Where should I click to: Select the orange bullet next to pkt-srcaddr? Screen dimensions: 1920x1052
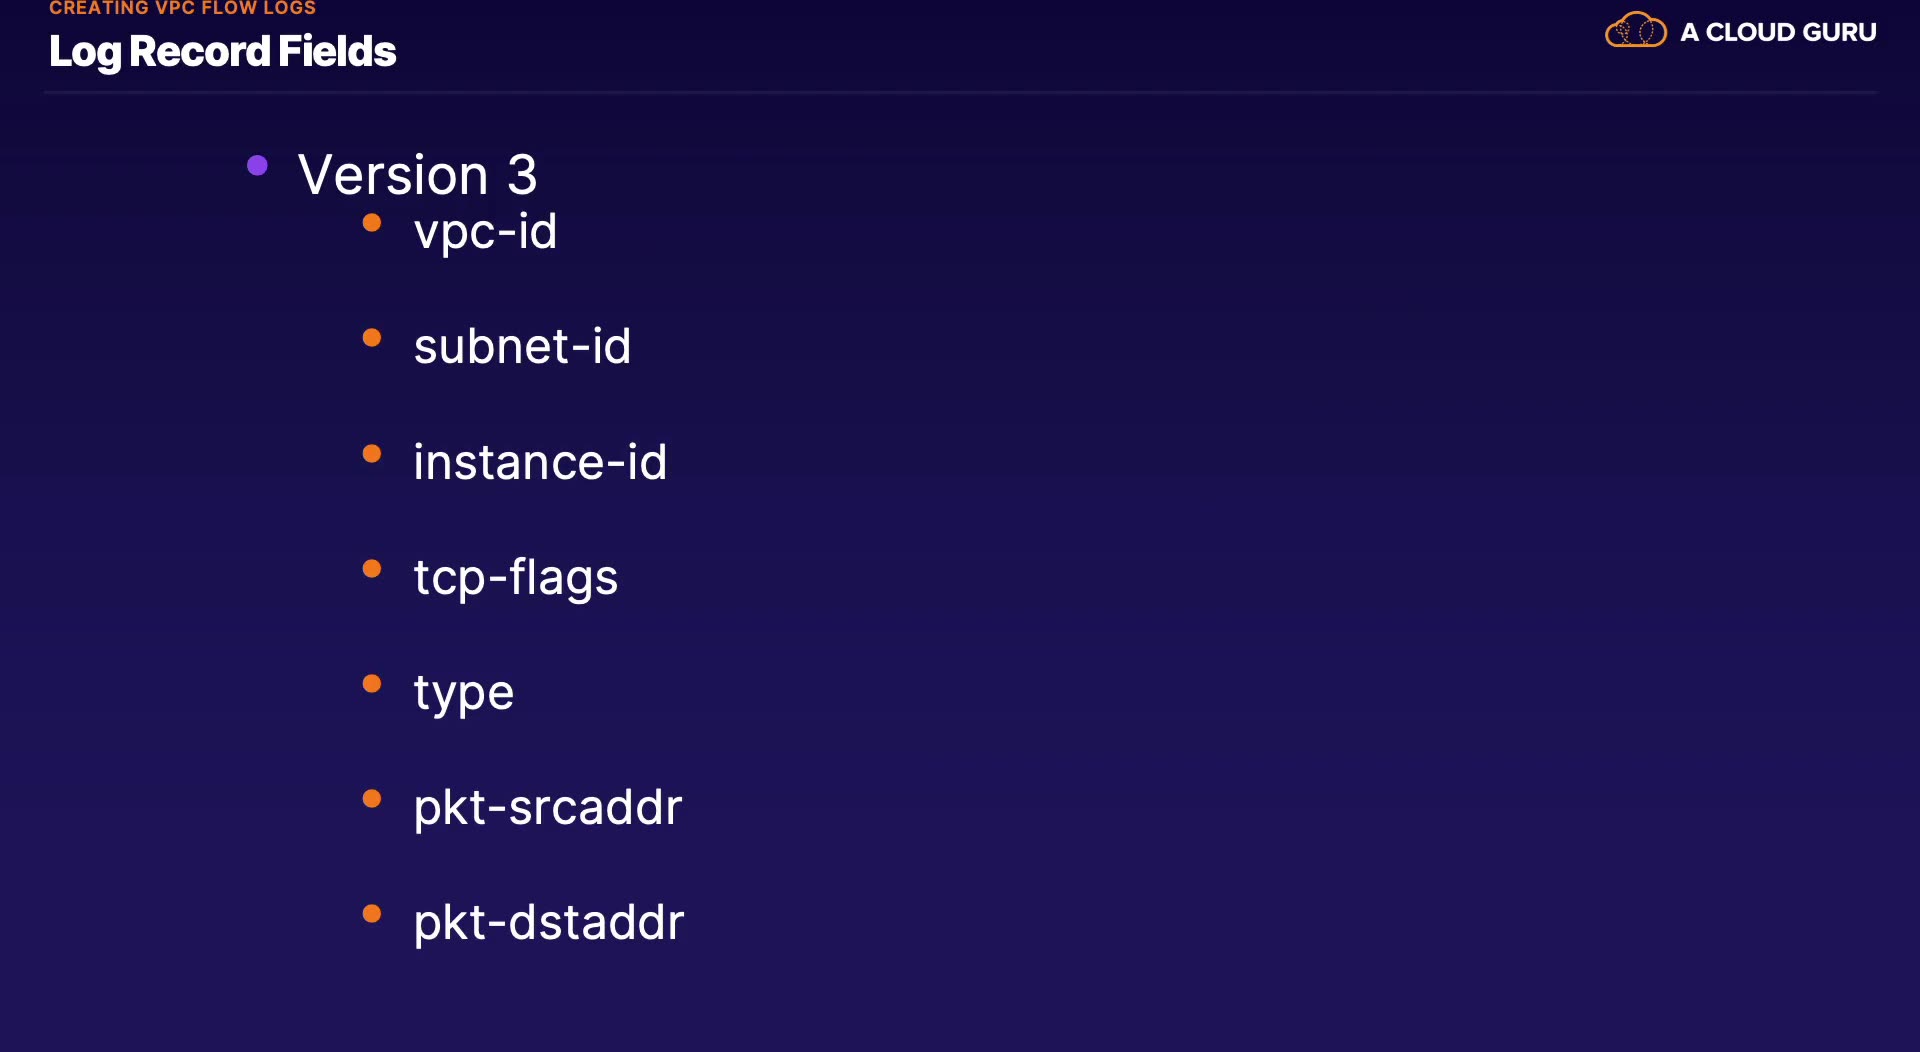372,799
